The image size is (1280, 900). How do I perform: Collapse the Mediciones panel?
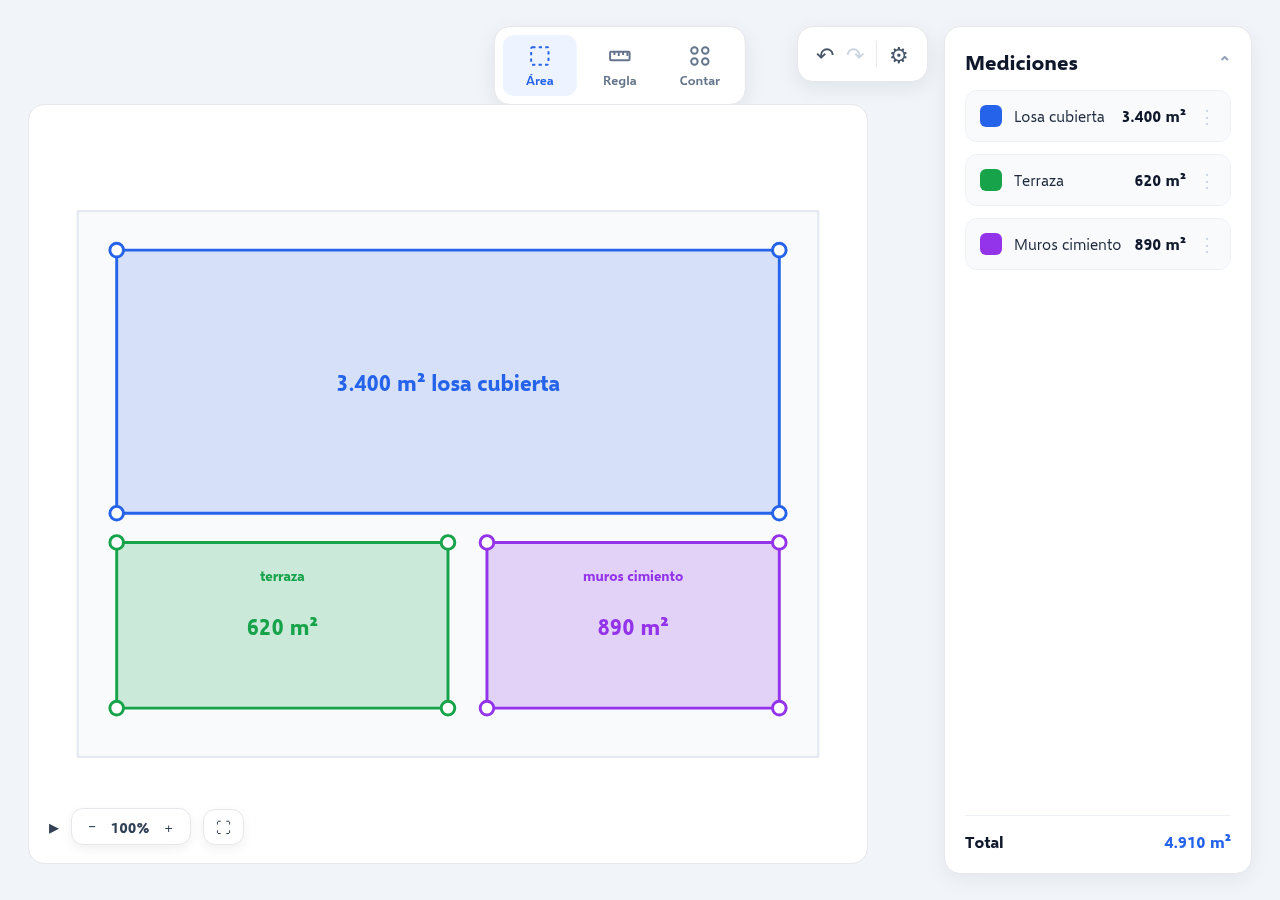point(1224,60)
